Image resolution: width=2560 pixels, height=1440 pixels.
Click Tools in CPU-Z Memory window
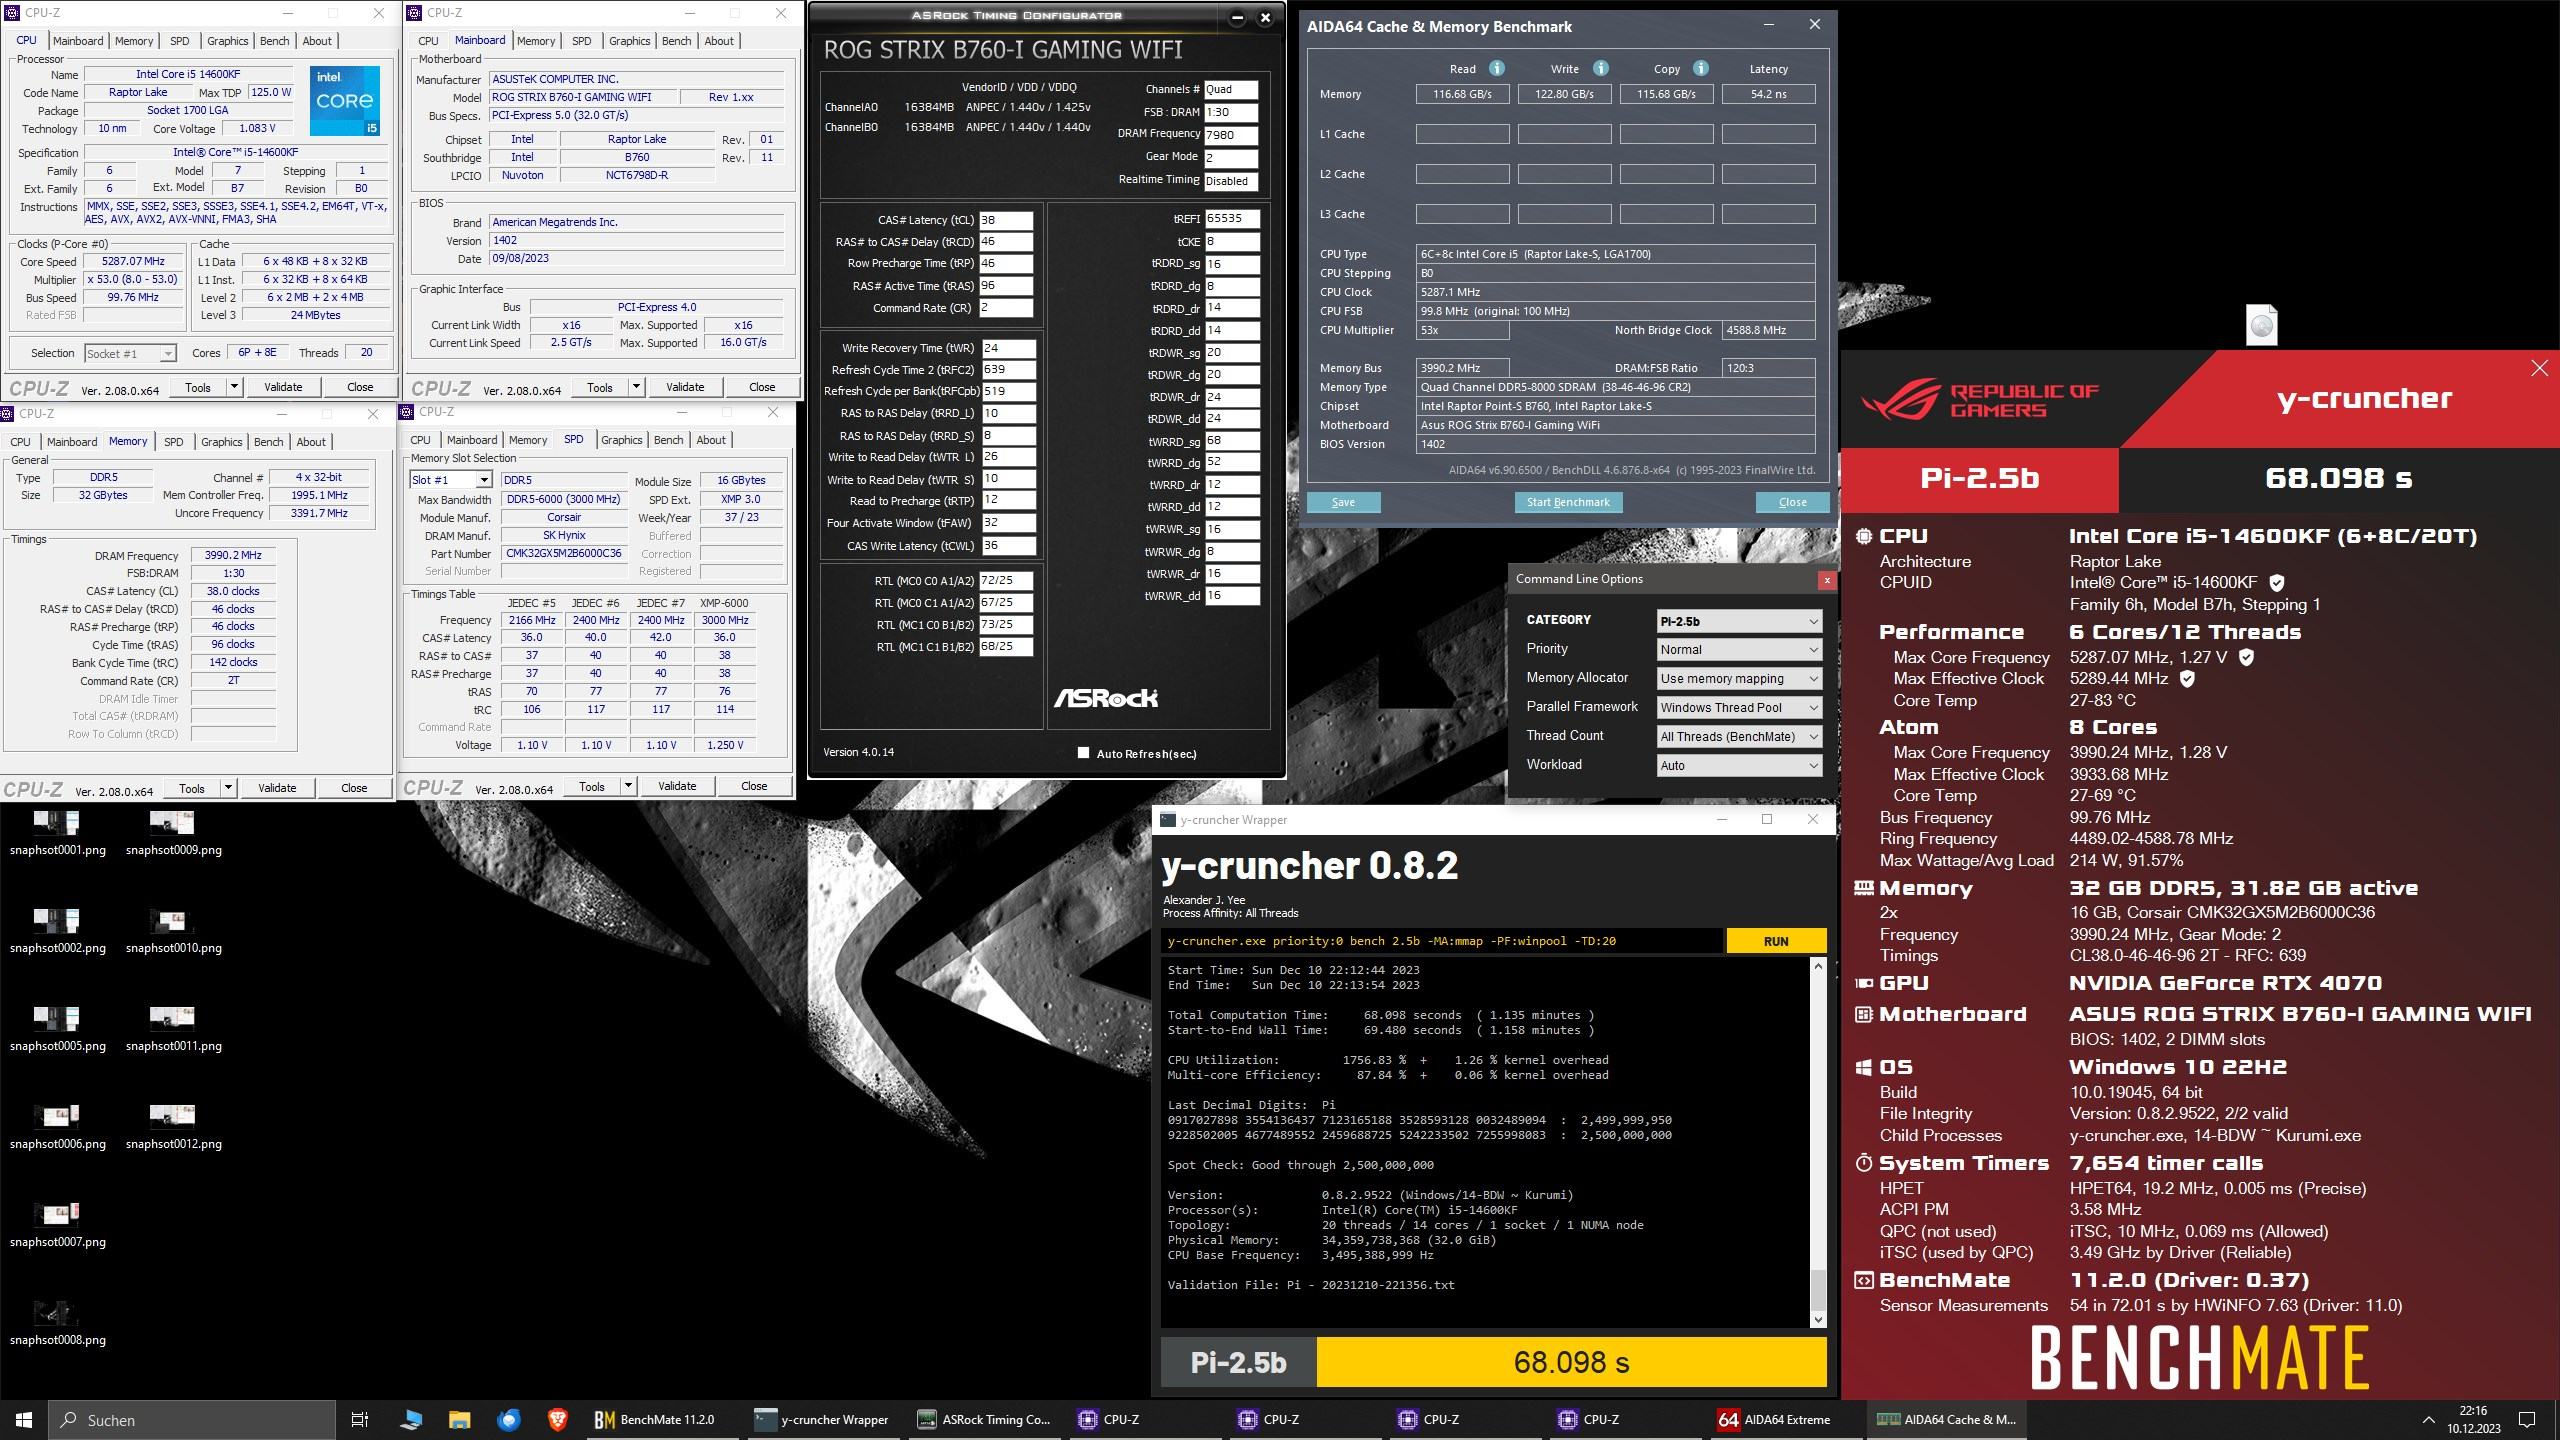tap(192, 788)
